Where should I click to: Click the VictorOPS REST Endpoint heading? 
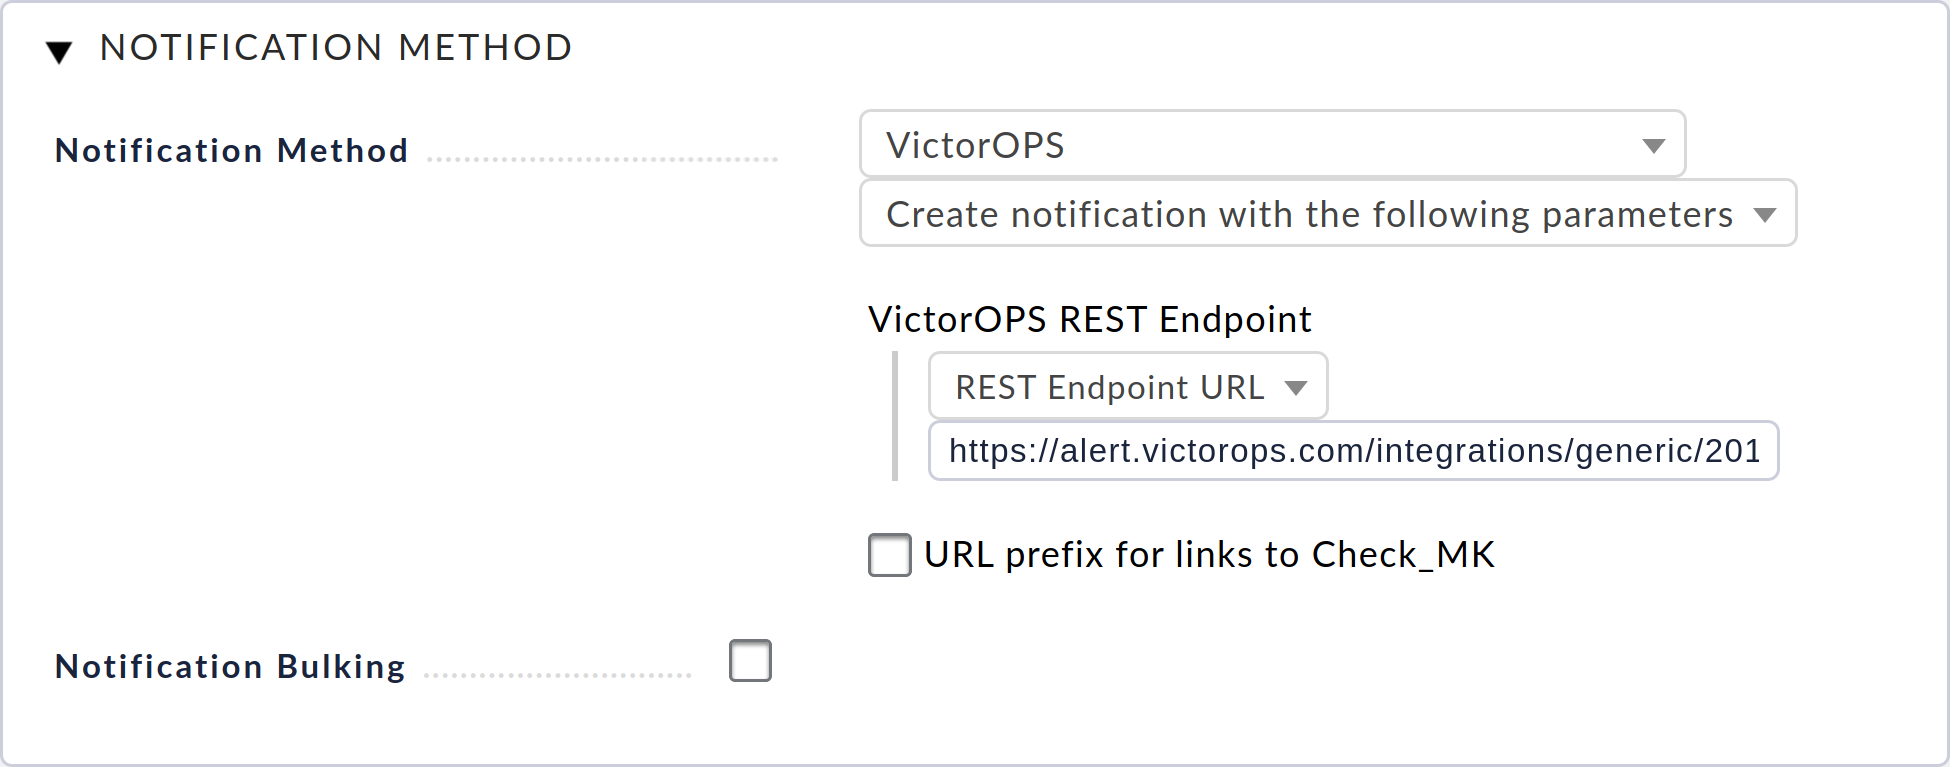coord(1089,320)
